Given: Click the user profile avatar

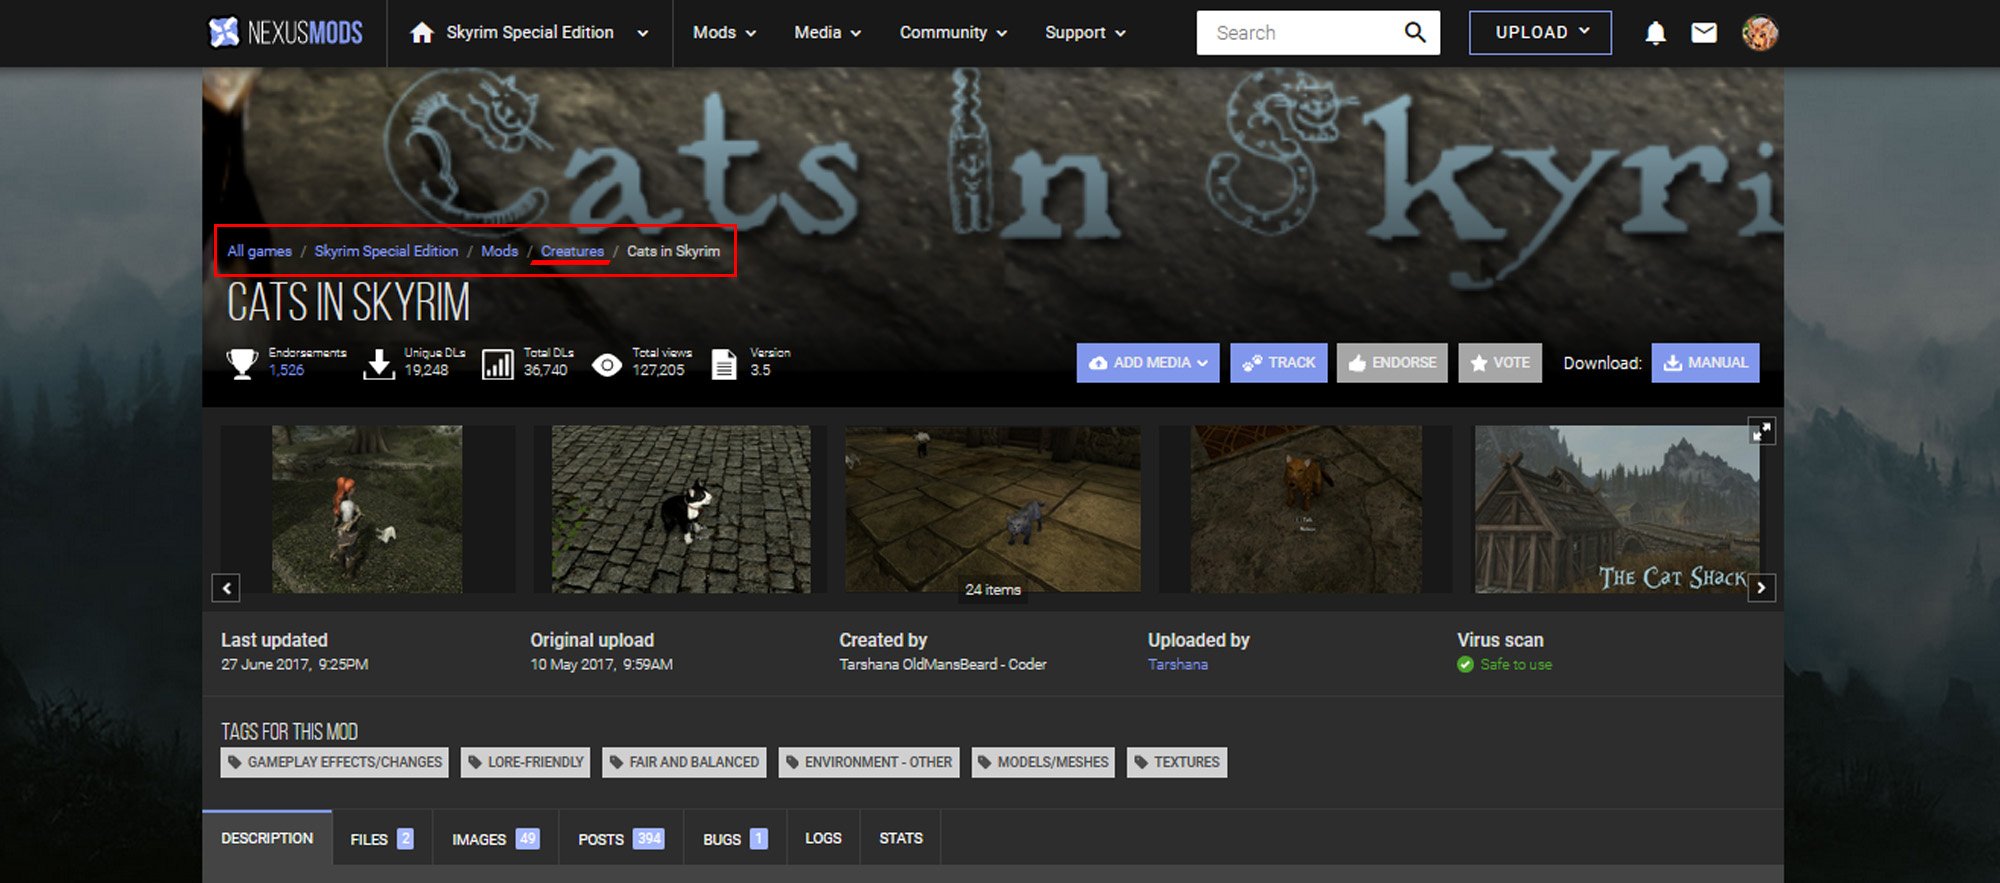Looking at the screenshot, I should point(1759,33).
